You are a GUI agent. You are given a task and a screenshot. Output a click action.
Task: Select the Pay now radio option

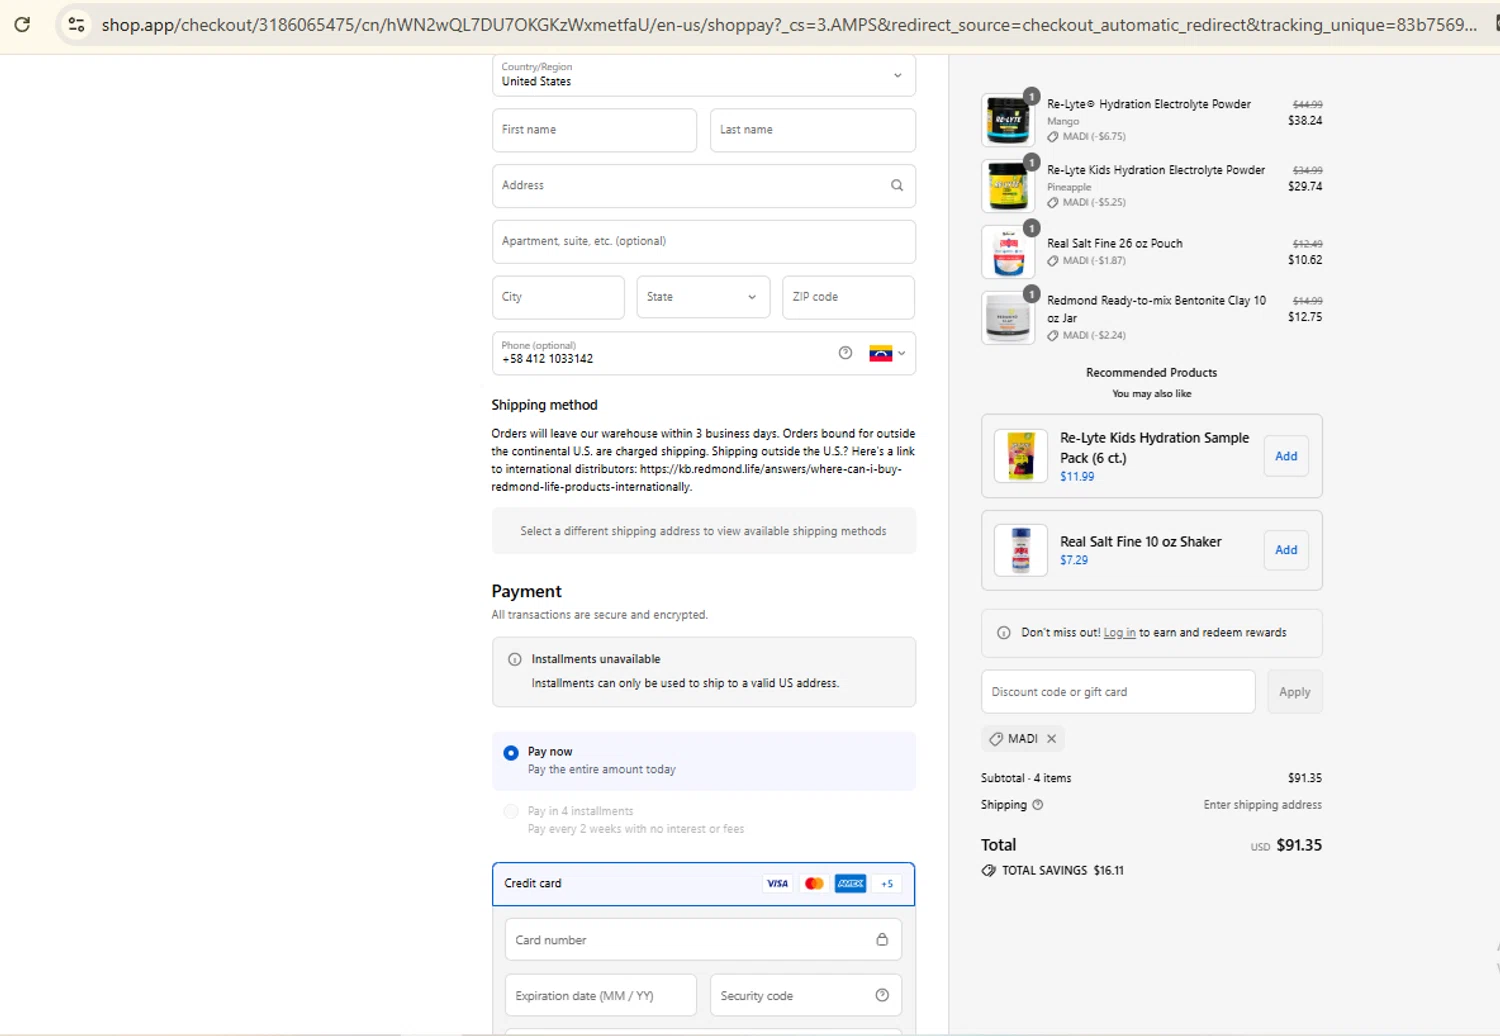click(x=511, y=752)
